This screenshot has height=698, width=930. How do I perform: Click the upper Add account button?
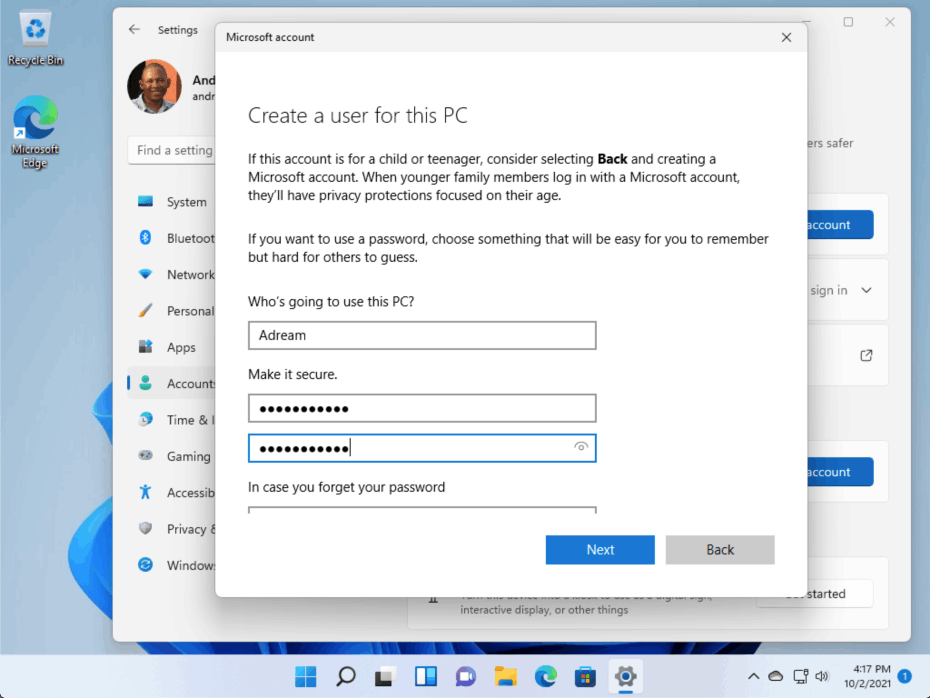(x=840, y=225)
